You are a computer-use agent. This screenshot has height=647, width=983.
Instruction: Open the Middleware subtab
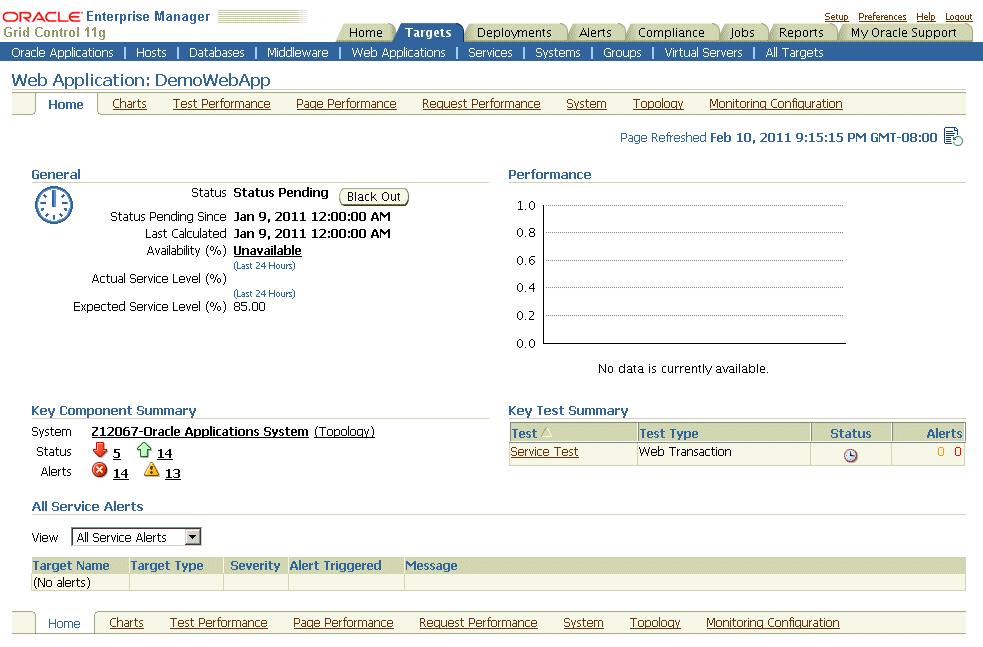point(297,53)
